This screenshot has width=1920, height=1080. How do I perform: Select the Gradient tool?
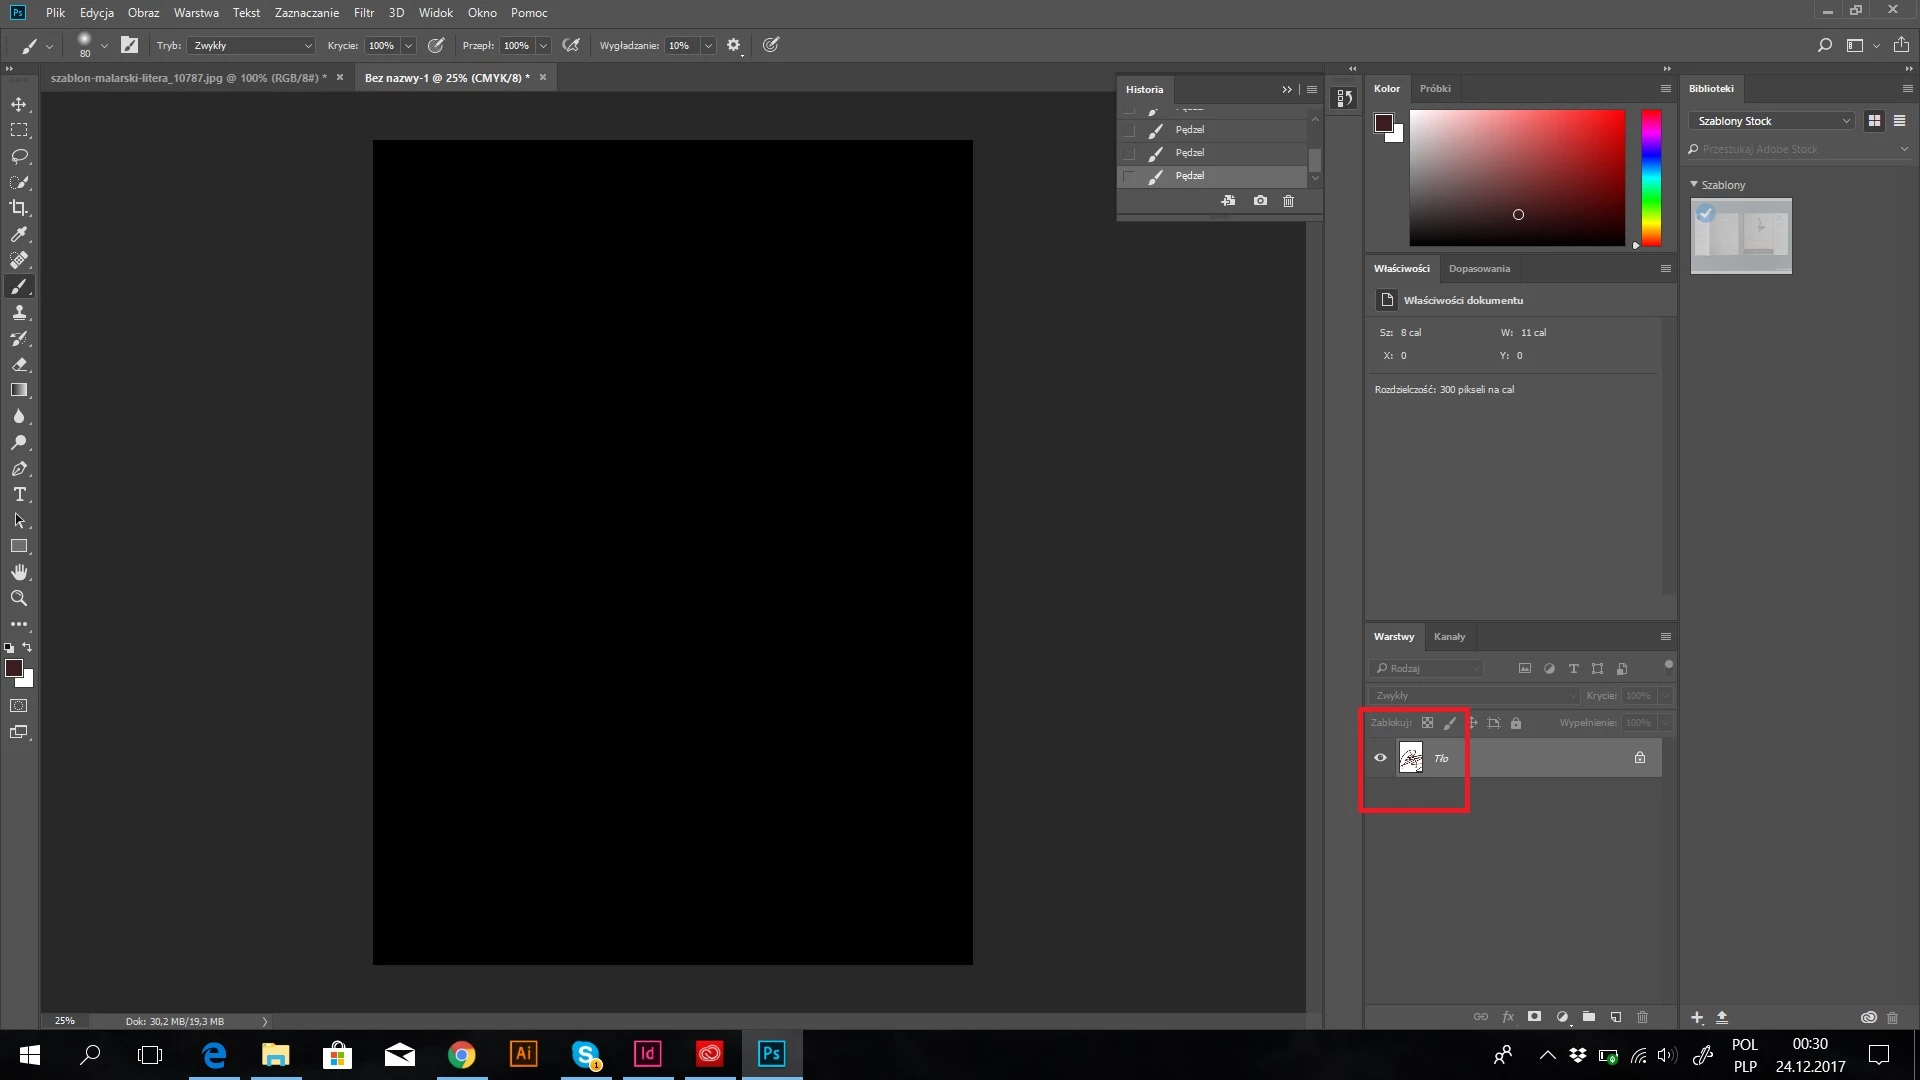19,390
